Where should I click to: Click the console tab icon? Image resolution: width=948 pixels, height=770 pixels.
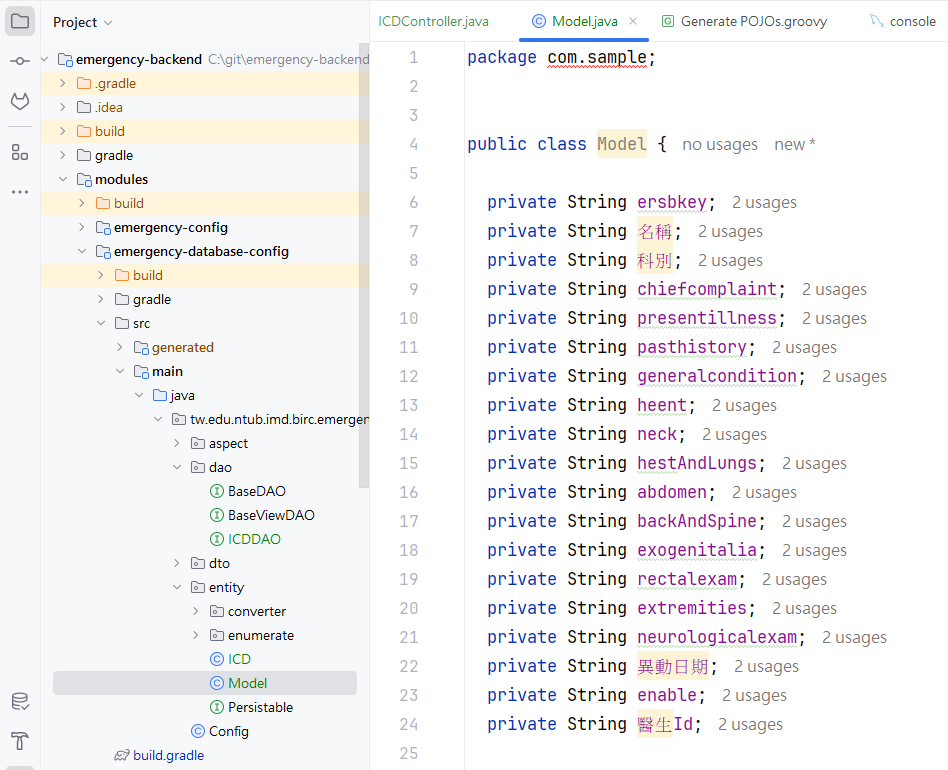tap(877, 21)
